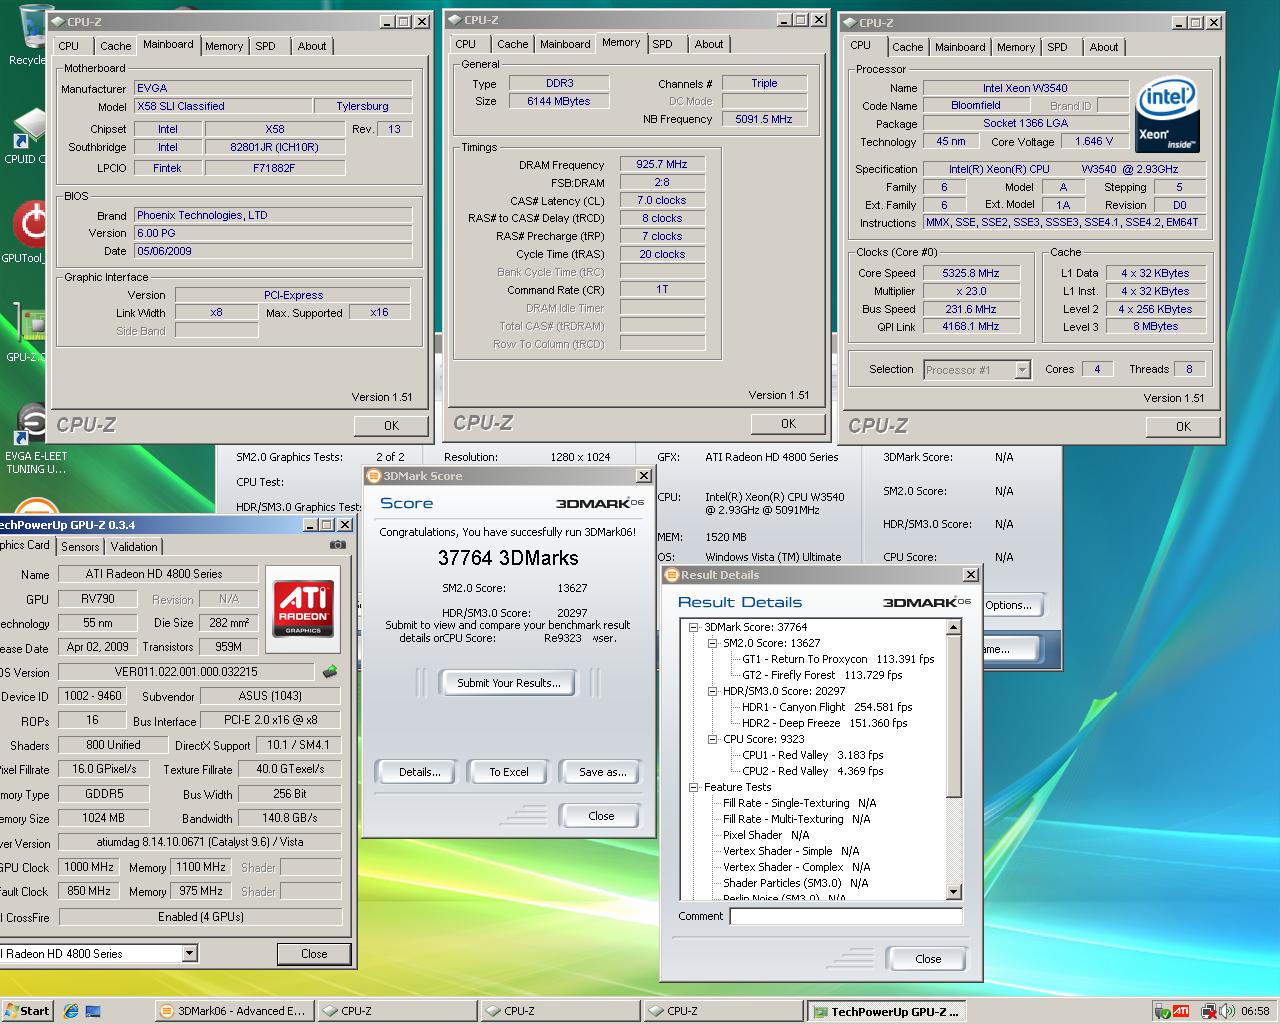The width and height of the screenshot is (1280, 1024).
Task: Activate TechPowerUp GPU-Z taskbar button
Action: tap(887, 1011)
